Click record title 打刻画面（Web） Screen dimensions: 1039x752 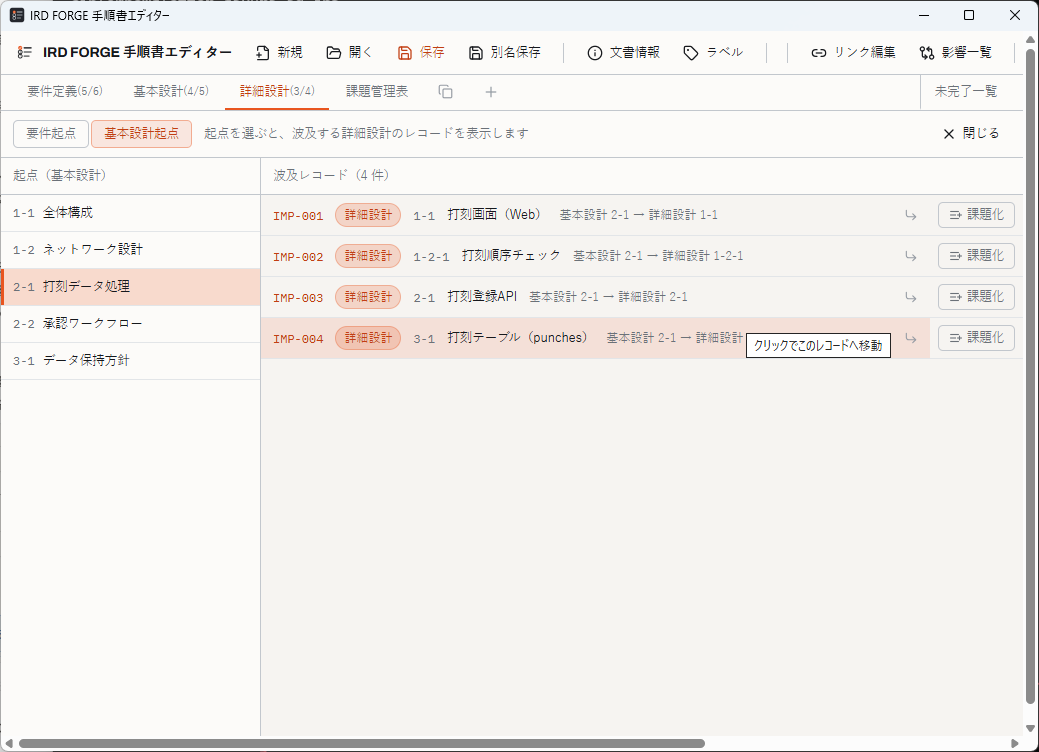497,215
